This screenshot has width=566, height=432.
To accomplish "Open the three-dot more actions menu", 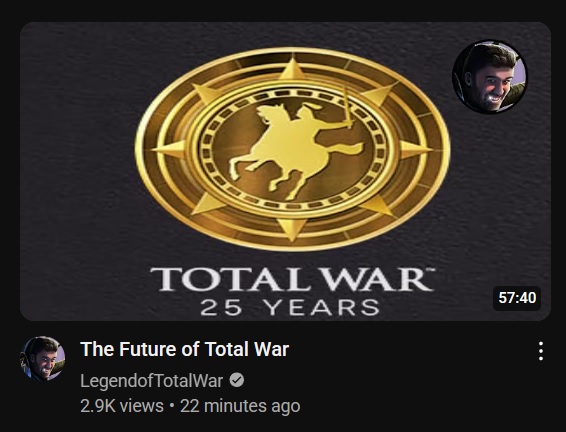I will (x=540, y=351).
